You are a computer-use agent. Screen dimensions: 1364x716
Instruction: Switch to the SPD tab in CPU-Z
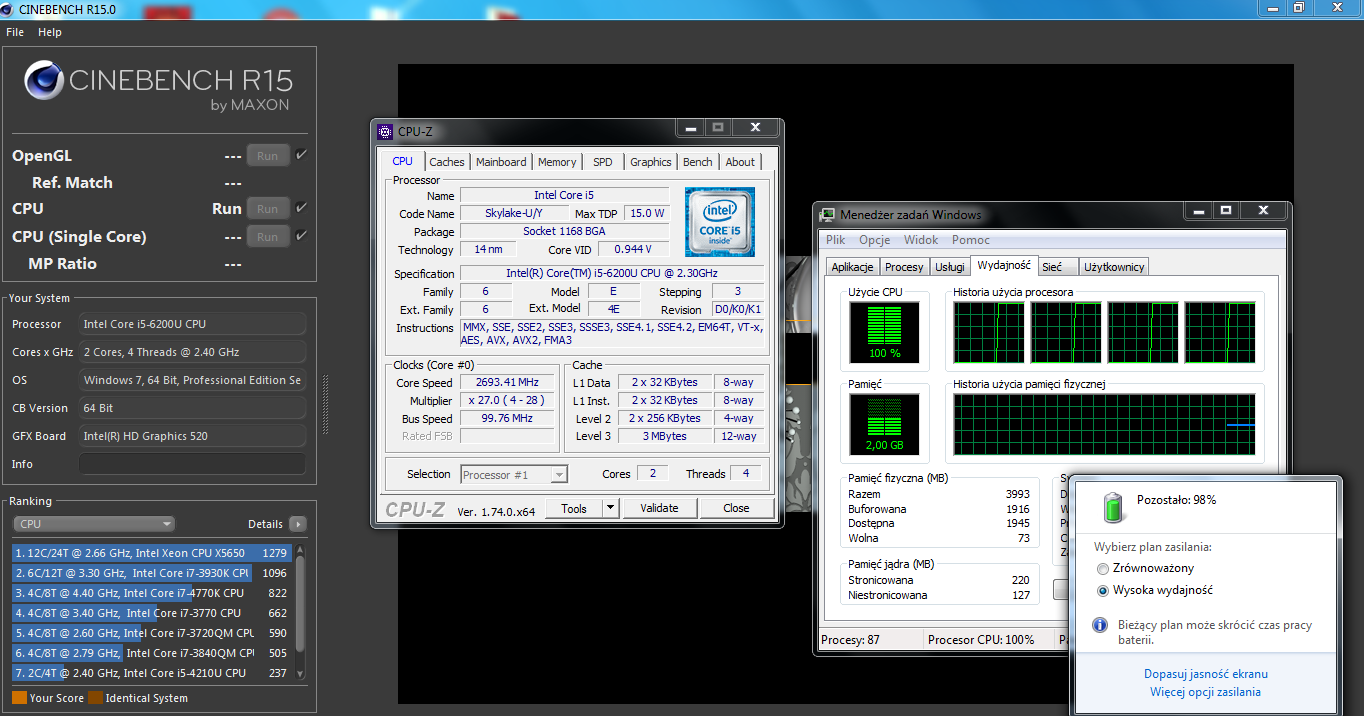(603, 162)
